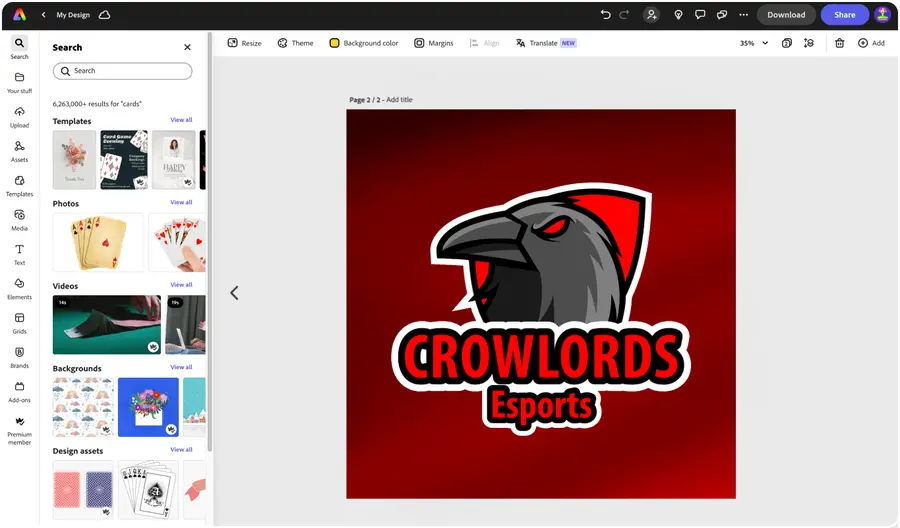Open the Margins toolbar option
The image size is (900, 528).
[x=434, y=43]
